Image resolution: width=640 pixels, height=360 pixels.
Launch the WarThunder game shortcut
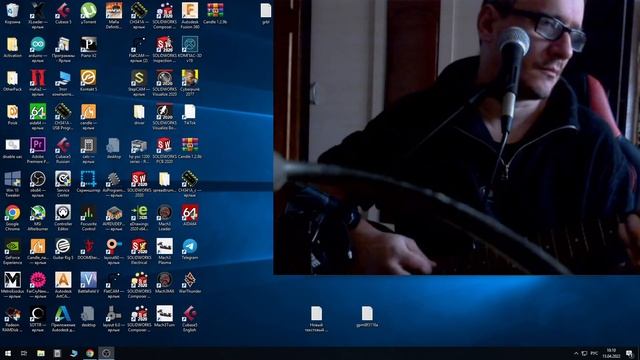pos(190,283)
